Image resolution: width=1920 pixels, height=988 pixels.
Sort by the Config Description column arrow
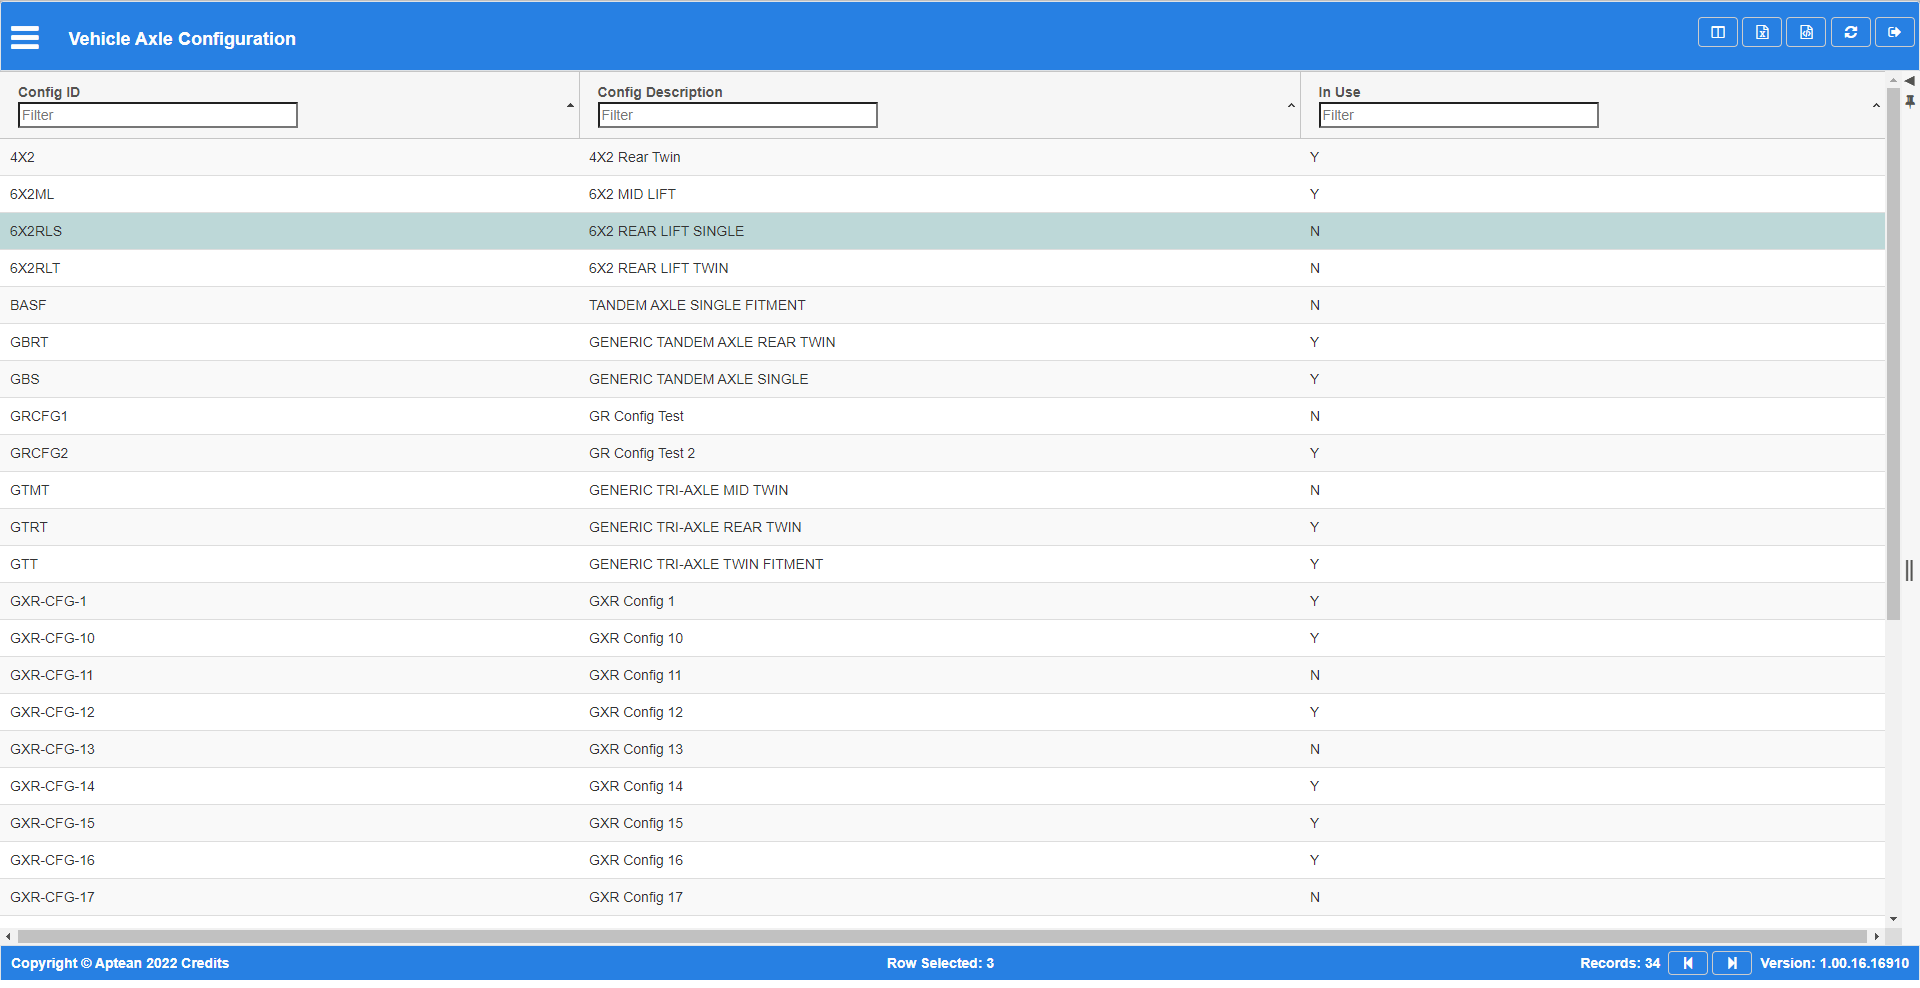[x=1291, y=105]
